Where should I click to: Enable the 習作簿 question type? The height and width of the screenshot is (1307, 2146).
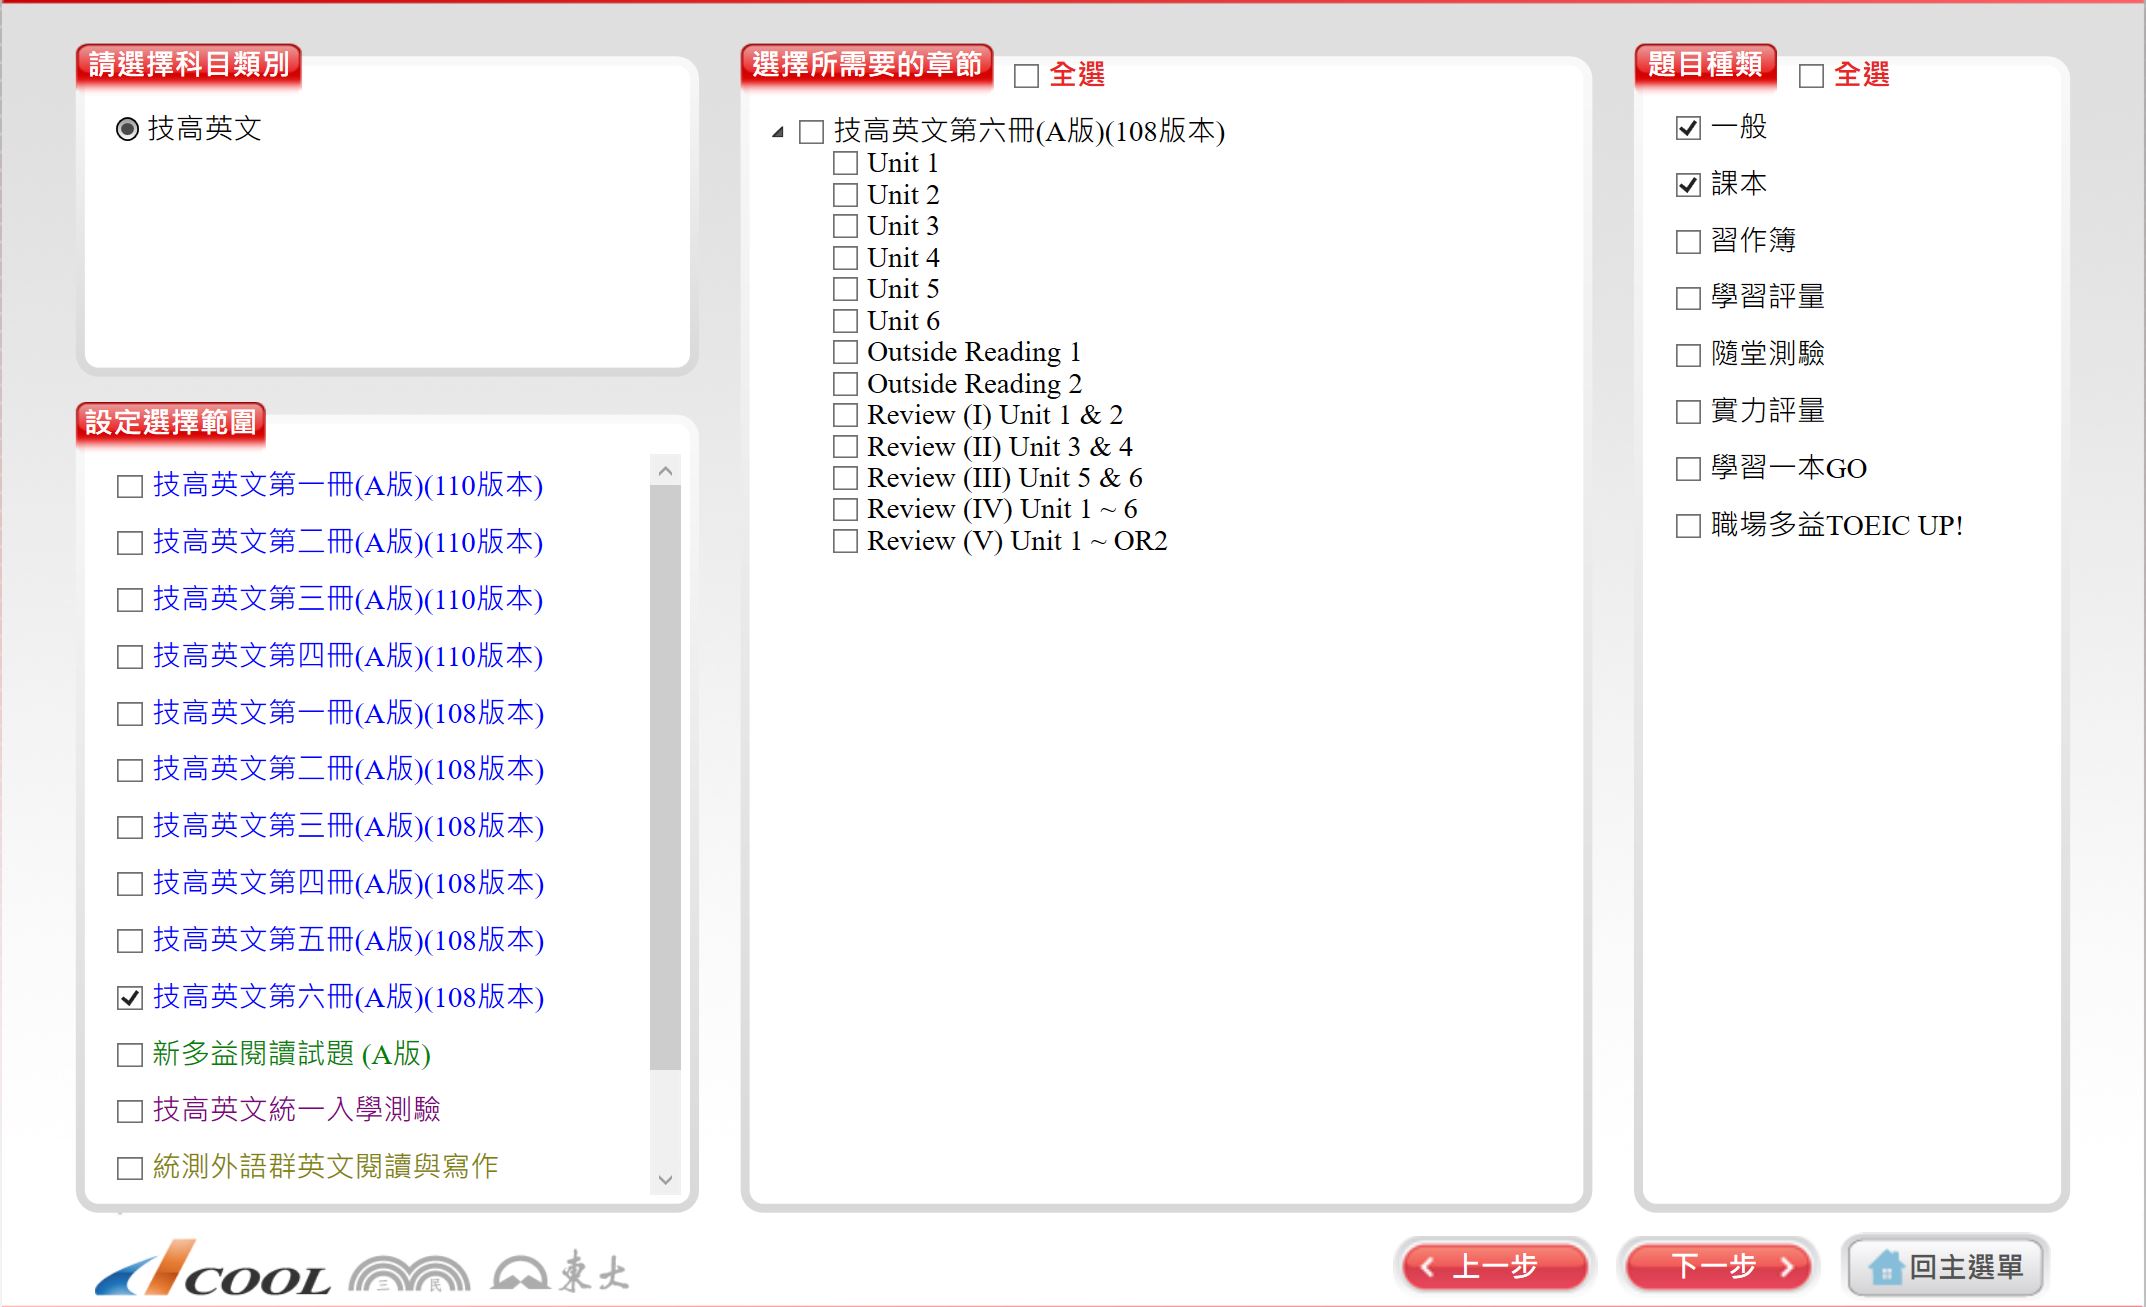coord(1688,241)
